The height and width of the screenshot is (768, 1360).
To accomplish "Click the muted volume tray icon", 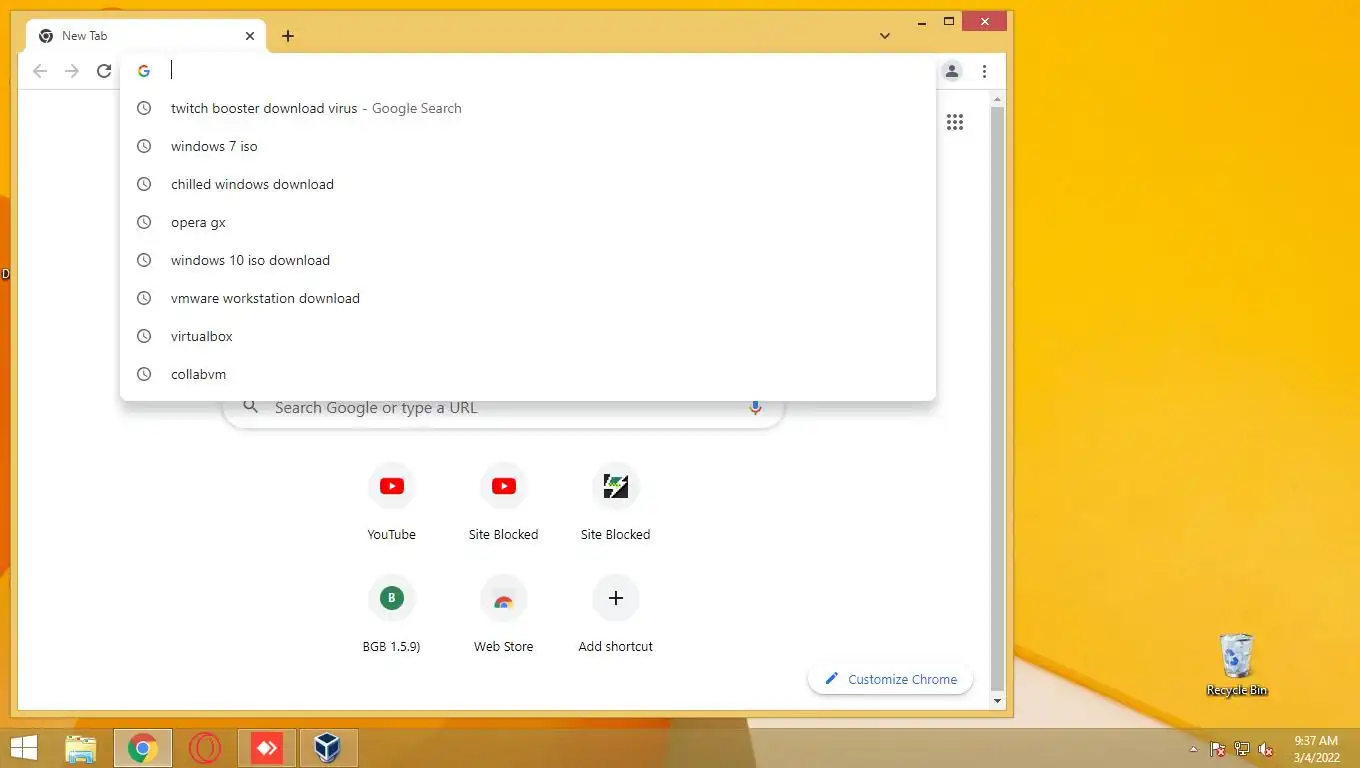I will [1266, 749].
